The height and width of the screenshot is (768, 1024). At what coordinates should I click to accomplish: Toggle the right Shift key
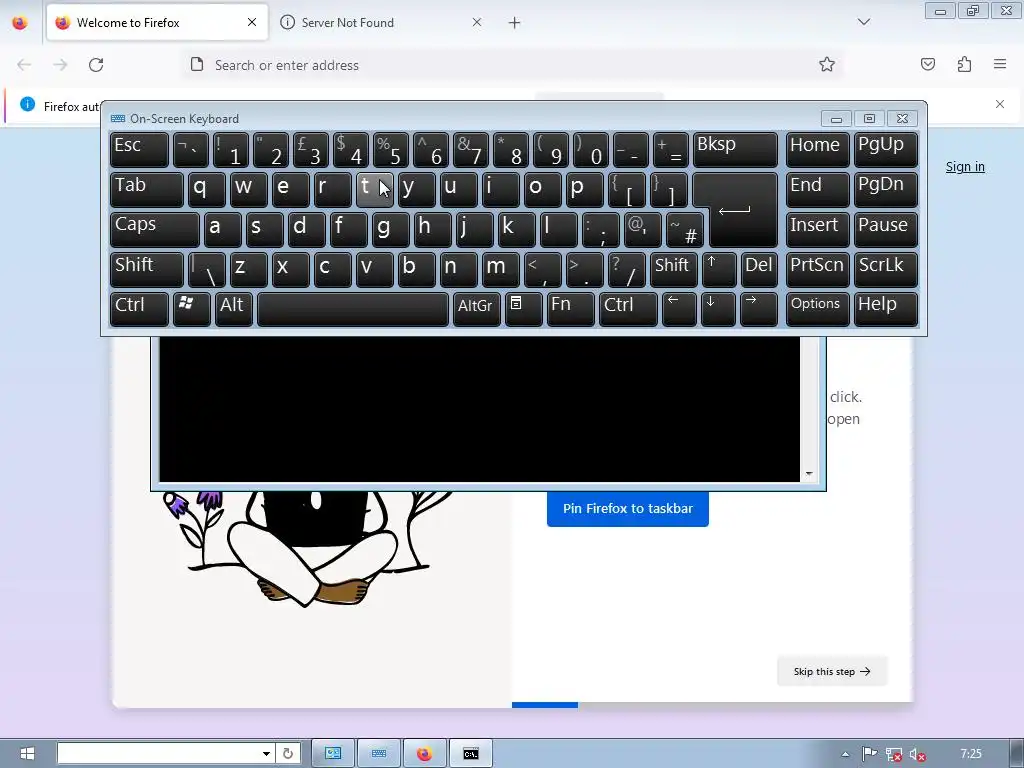(x=673, y=270)
